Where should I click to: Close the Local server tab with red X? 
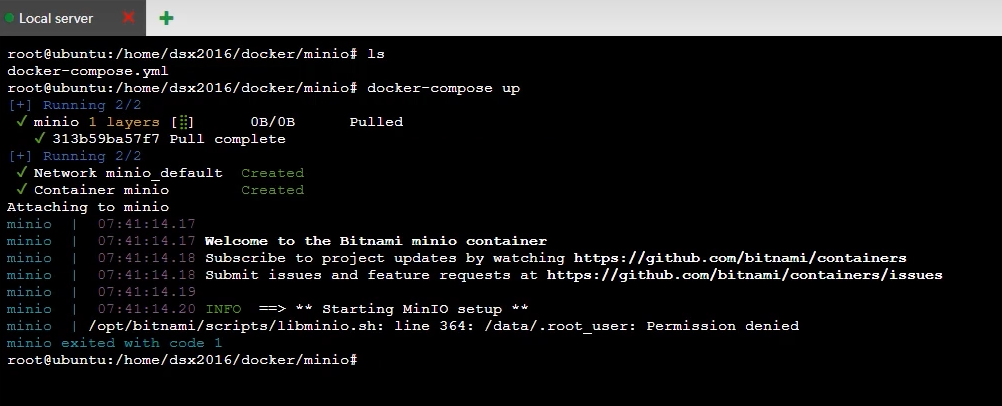tap(128, 18)
